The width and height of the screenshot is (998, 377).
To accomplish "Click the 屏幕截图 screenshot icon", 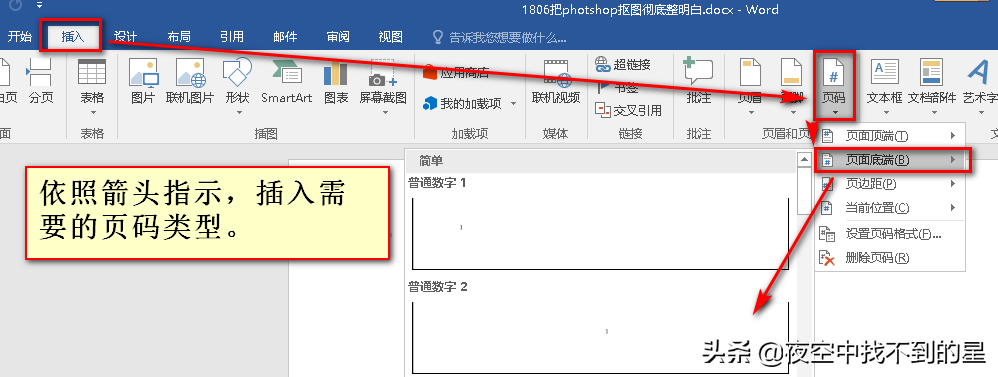I will coord(383,73).
